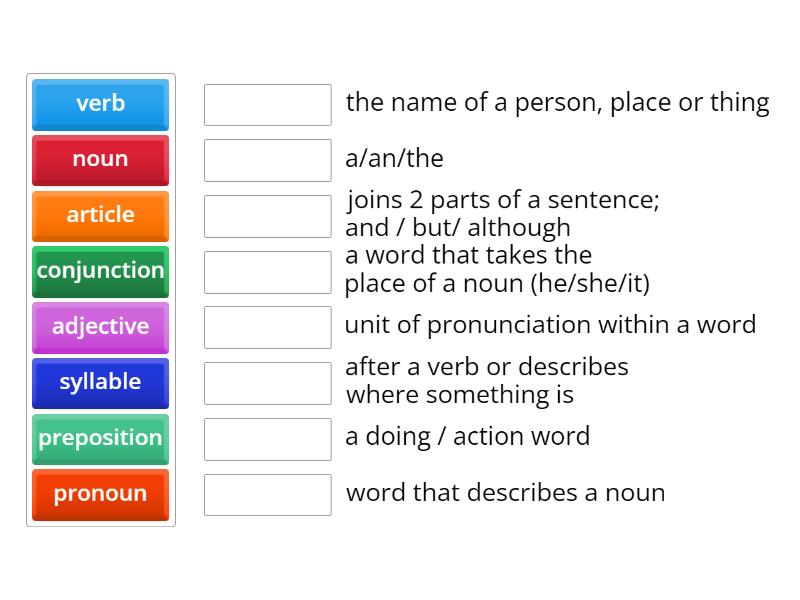This screenshot has height=600, width=800.
Task: Select the definition 'word that describes a noun'
Action: 506,492
